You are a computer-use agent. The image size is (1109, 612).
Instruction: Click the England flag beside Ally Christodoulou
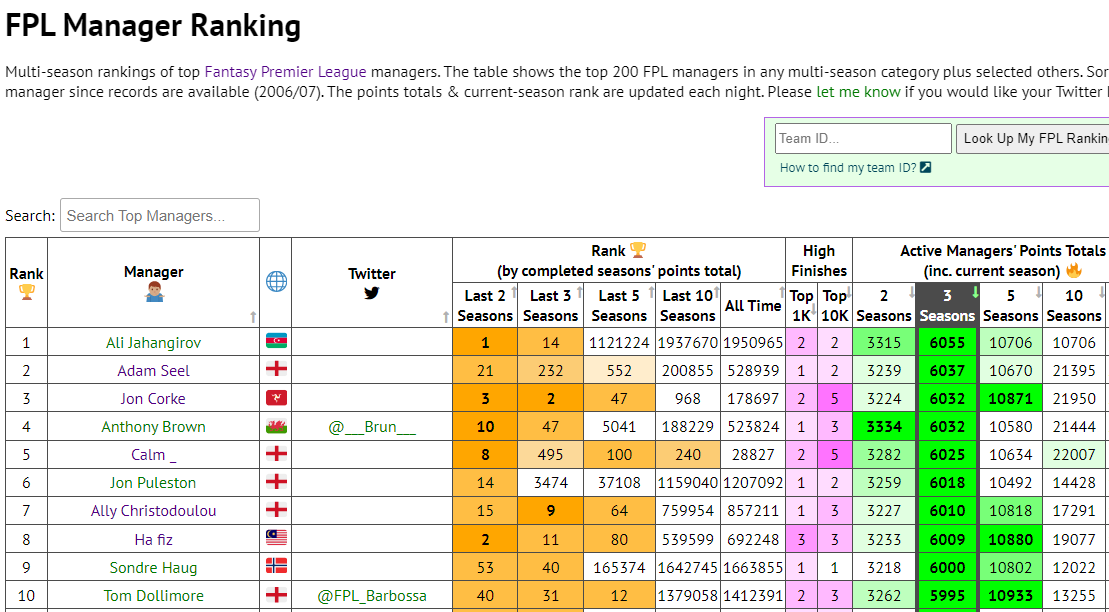pyautogui.click(x=276, y=511)
